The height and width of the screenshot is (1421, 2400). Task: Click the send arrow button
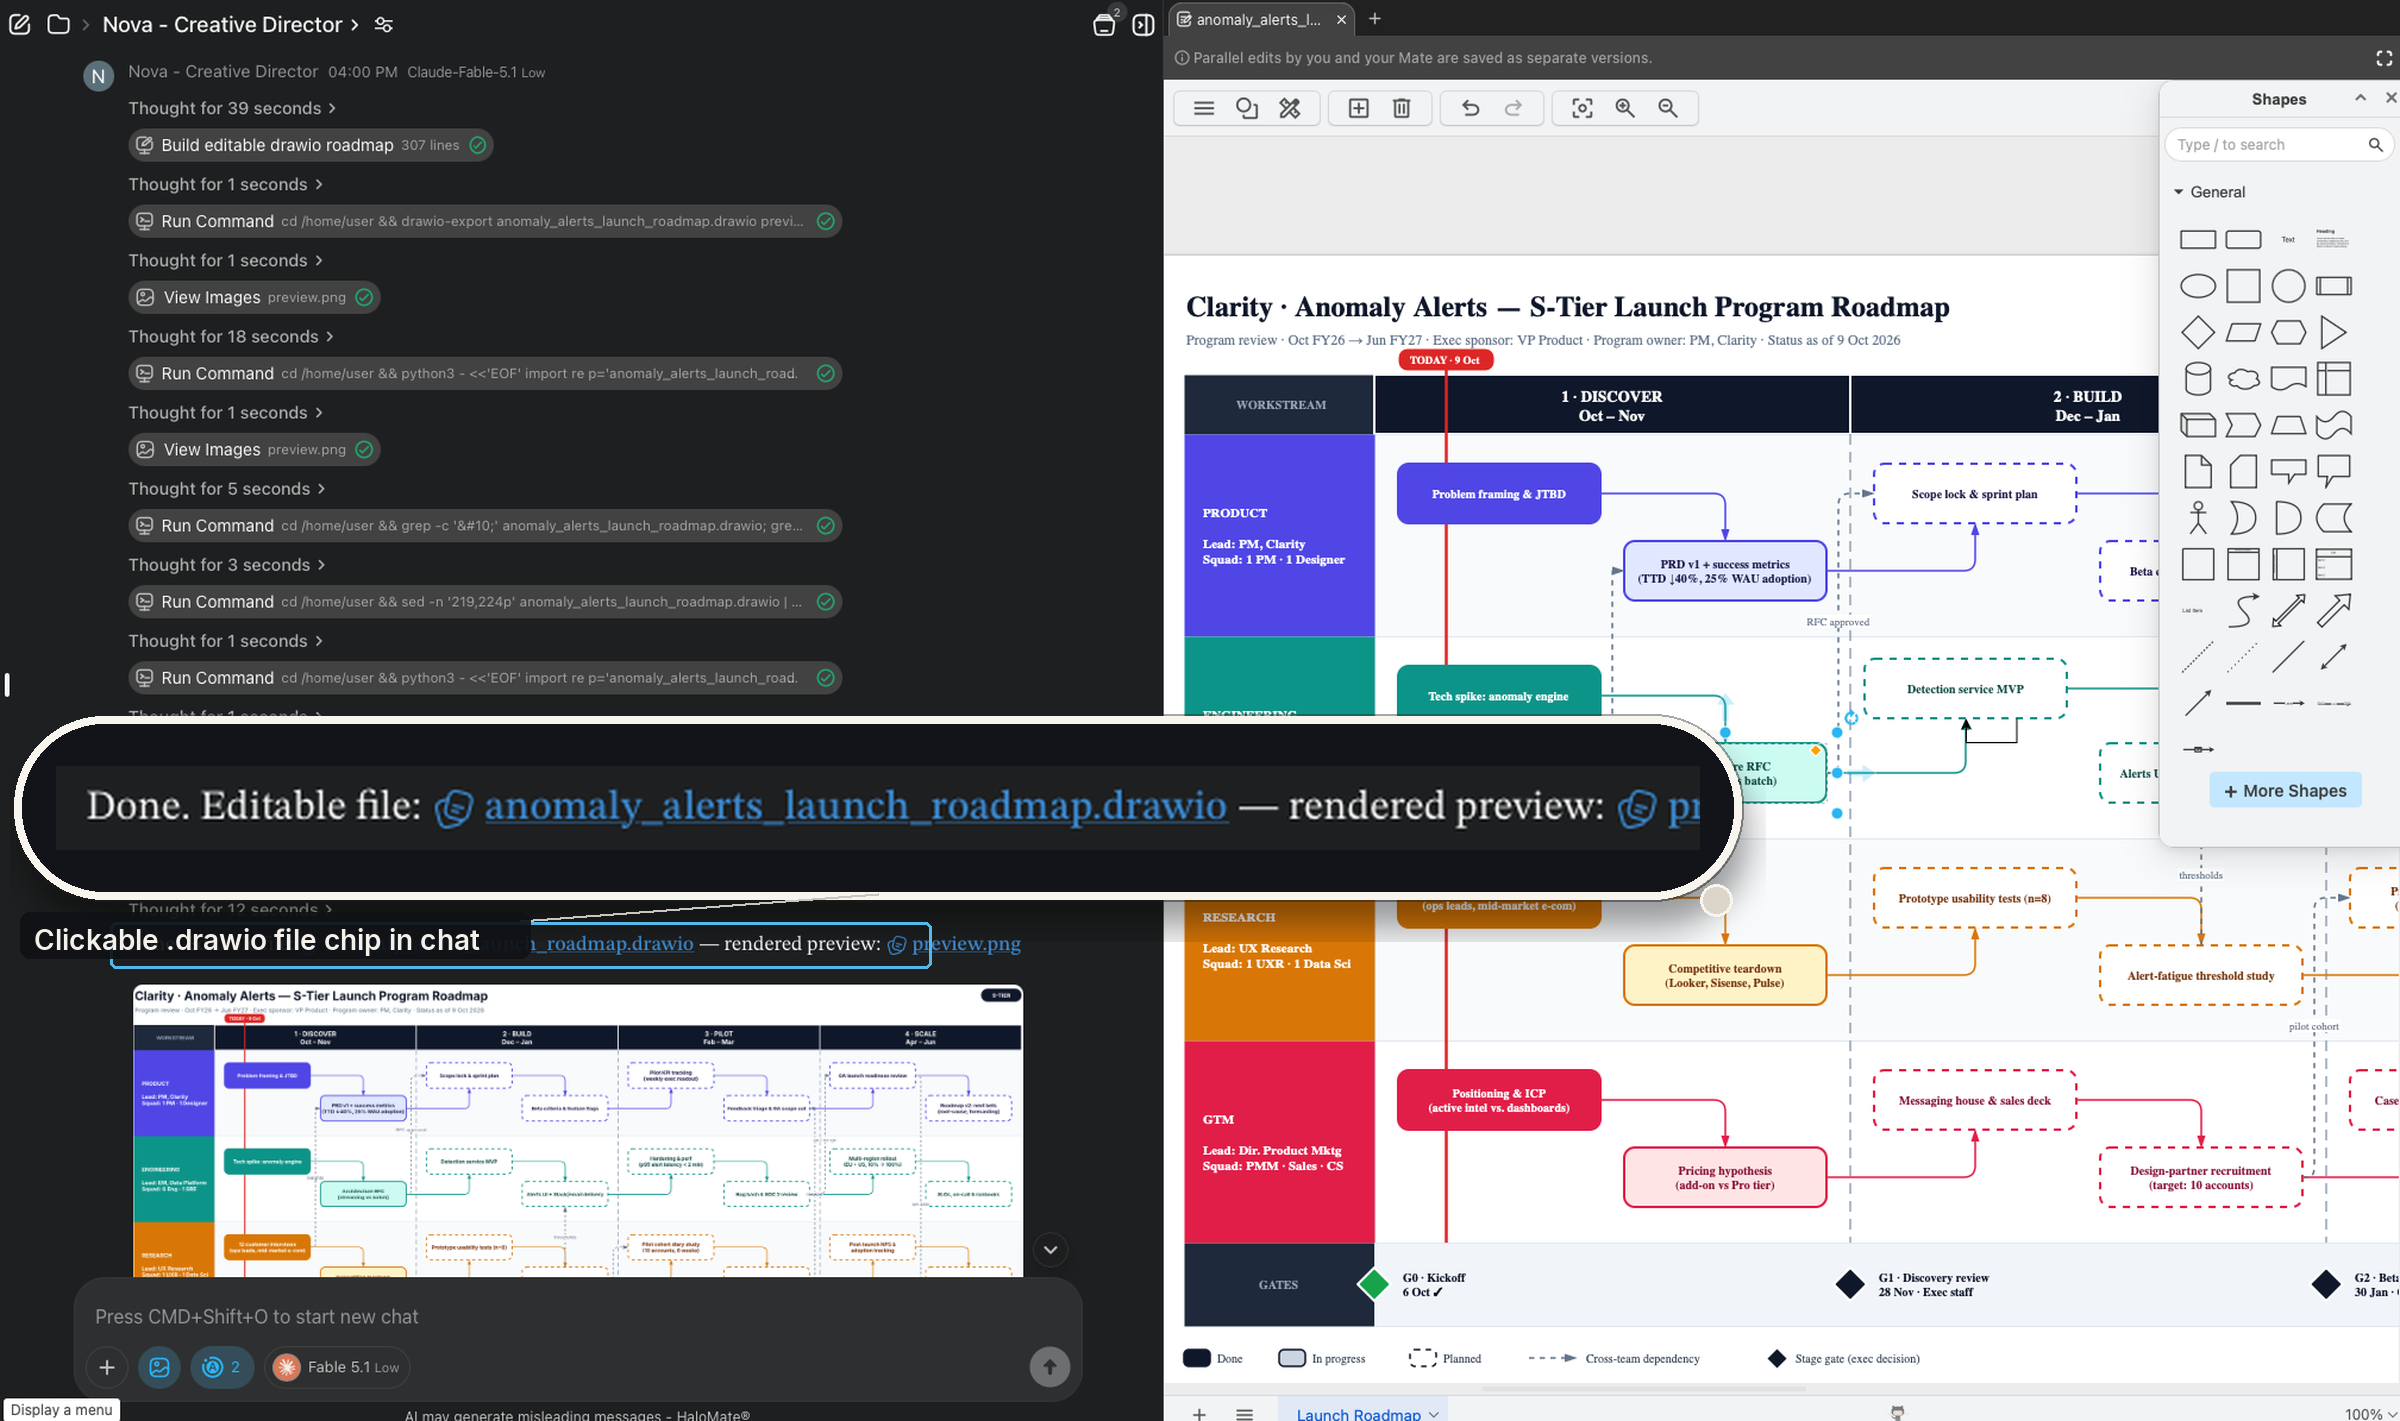coord(1049,1367)
